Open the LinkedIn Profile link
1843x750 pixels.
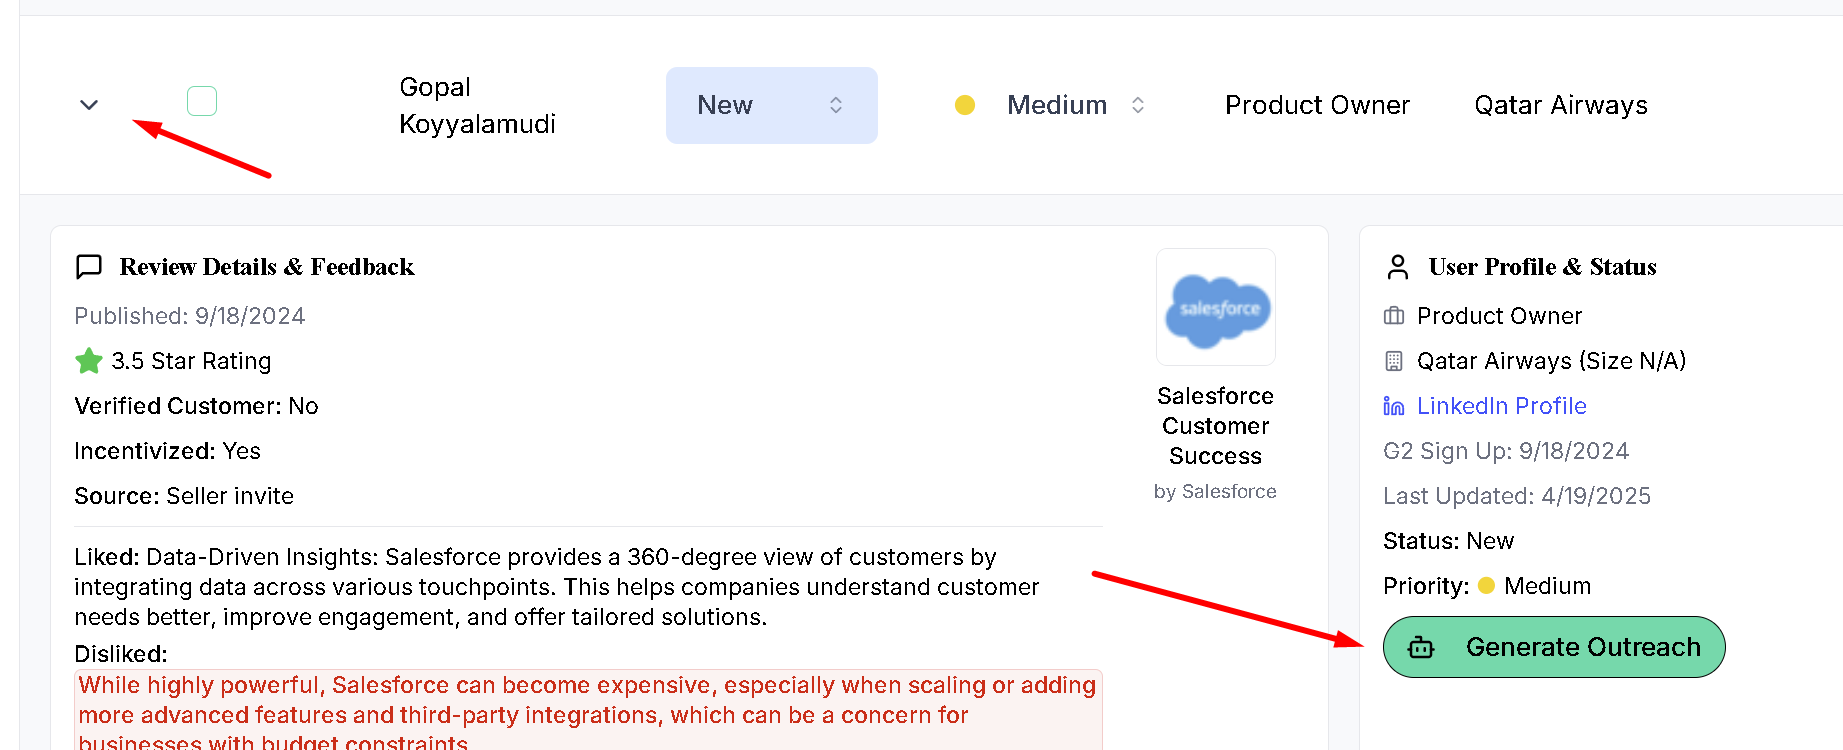click(1501, 406)
